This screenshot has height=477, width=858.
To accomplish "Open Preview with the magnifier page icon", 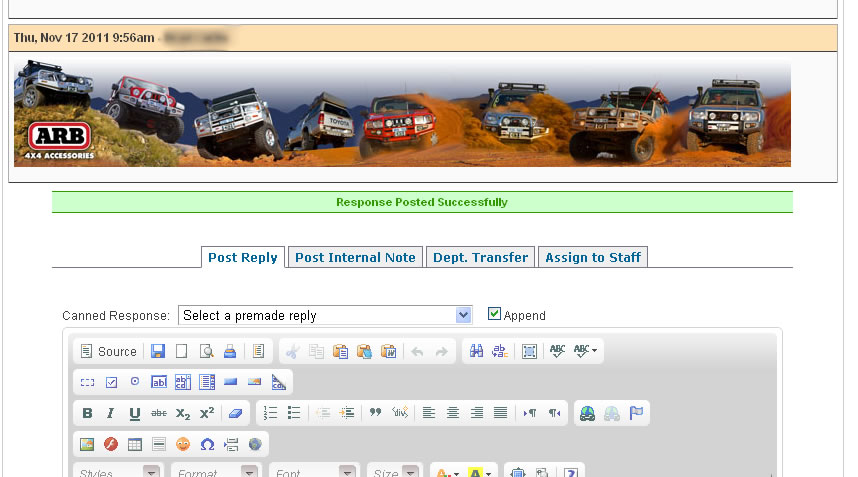I will click(206, 351).
